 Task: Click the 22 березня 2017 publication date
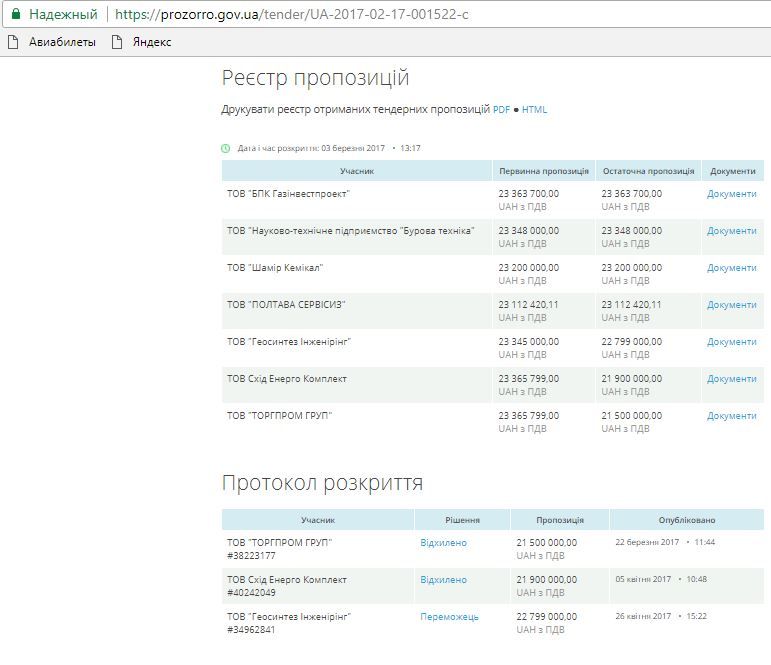(647, 542)
